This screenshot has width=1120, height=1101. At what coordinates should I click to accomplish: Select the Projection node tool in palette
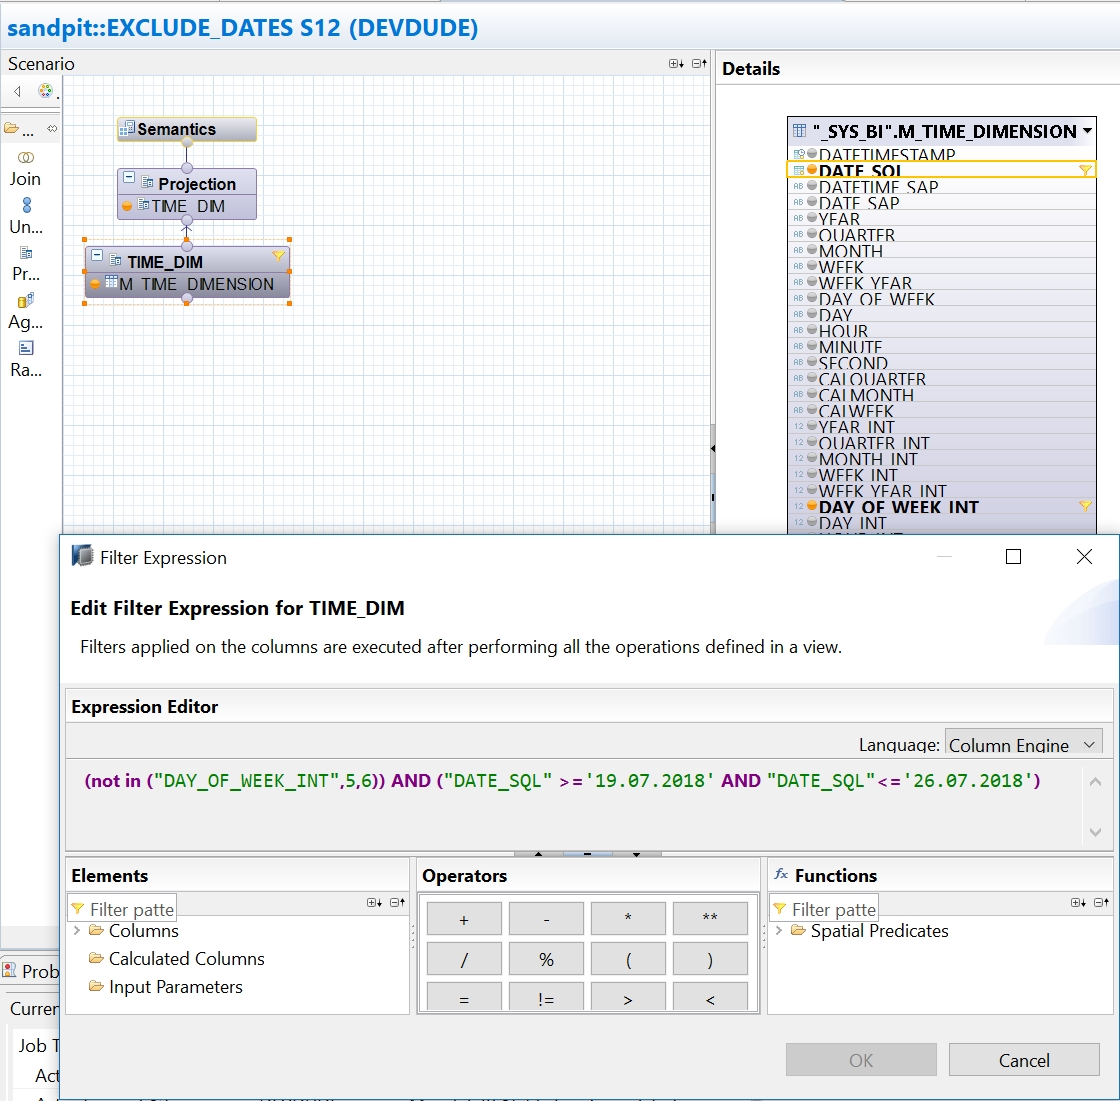[x=26, y=264]
